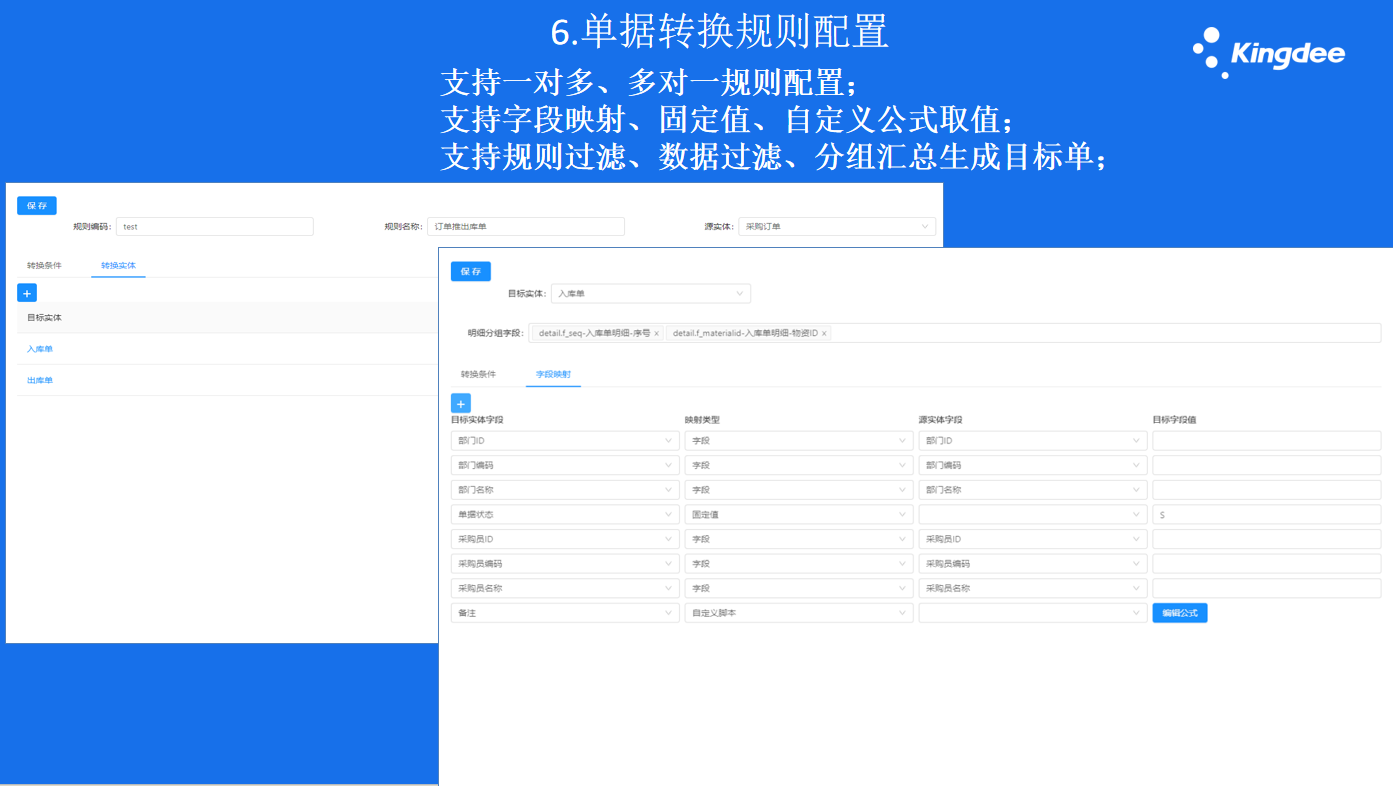This screenshot has height=786, width=1393.
Task: Click 保存 button above the 目标实体 dropdown
Action: click(471, 271)
